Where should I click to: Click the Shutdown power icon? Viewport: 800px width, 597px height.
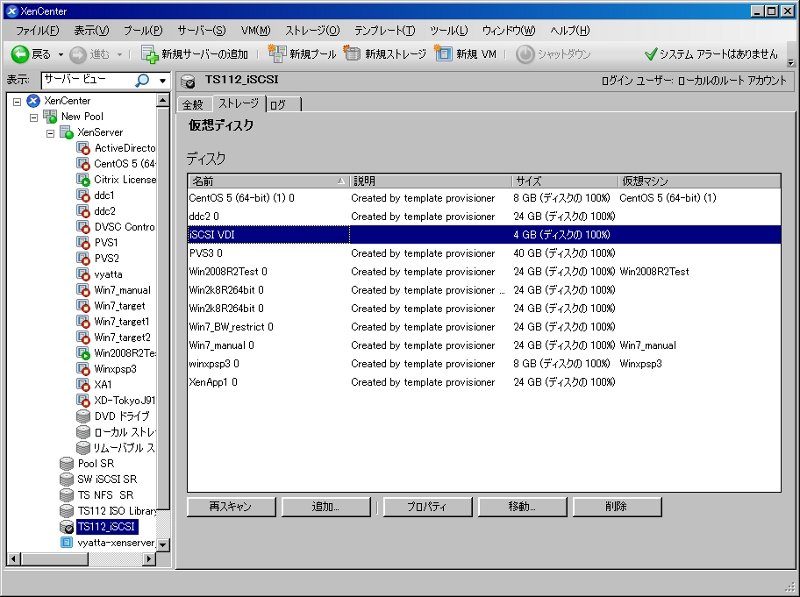525,54
